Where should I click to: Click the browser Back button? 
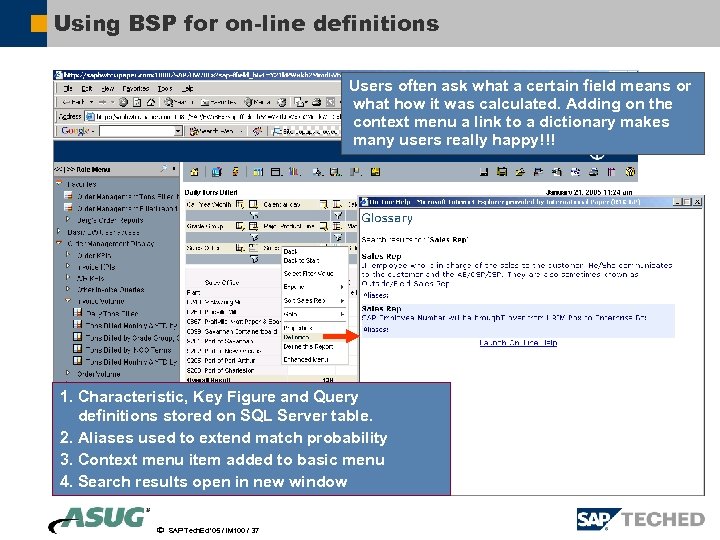73,102
